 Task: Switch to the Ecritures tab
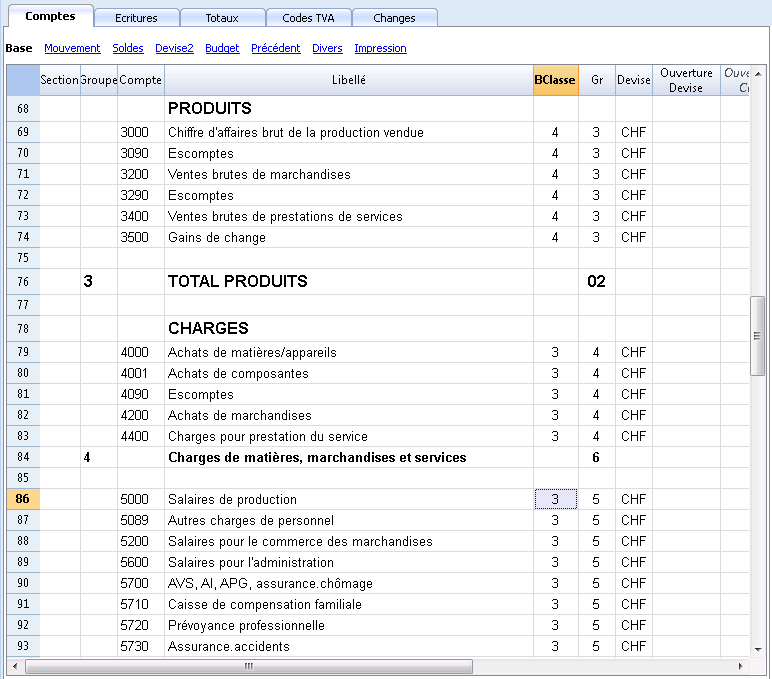(136, 18)
